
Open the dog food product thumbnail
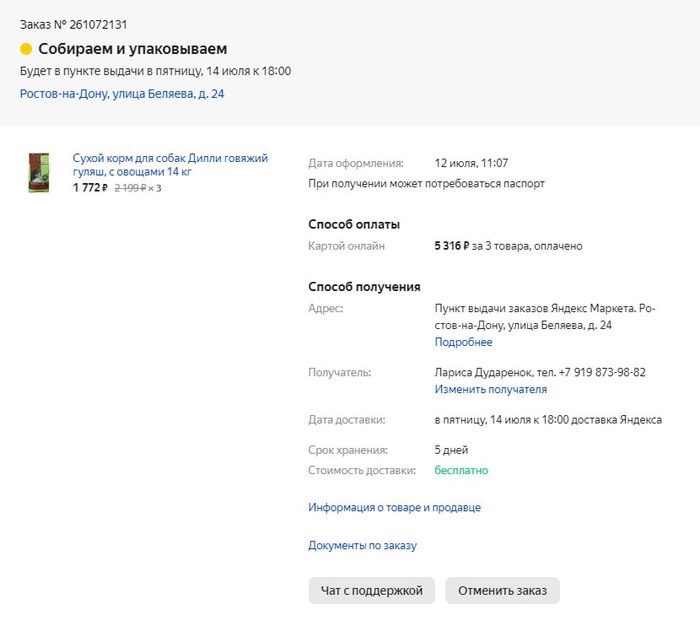pyautogui.click(x=39, y=173)
